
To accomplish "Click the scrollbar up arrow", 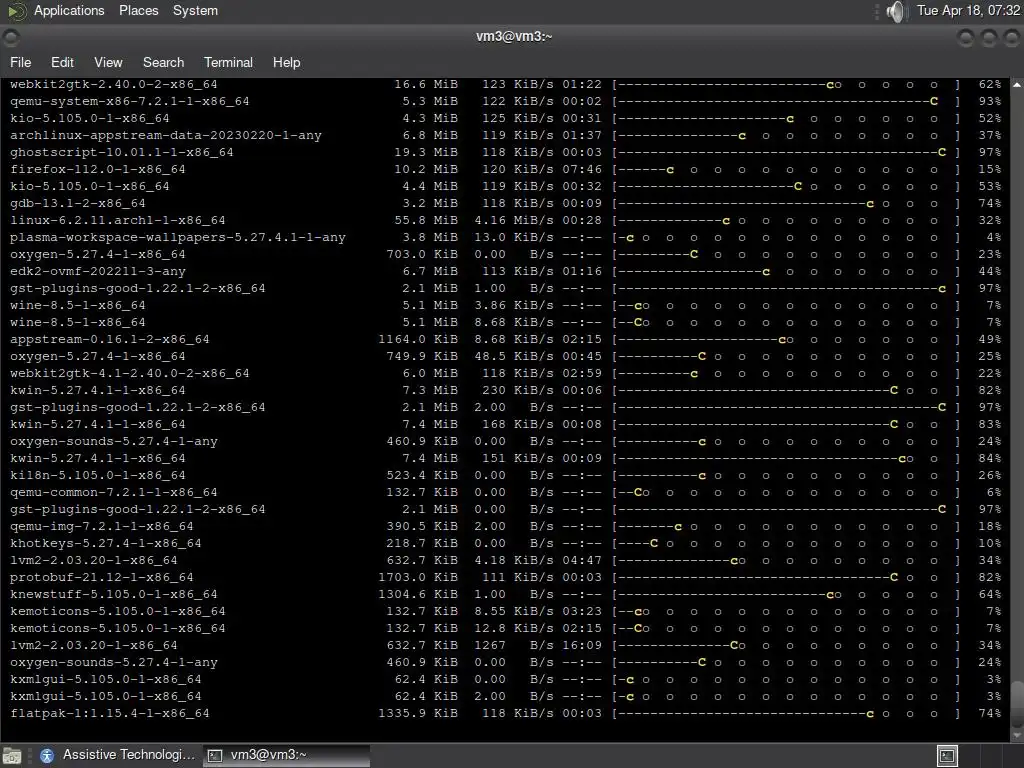I will click(1017, 85).
